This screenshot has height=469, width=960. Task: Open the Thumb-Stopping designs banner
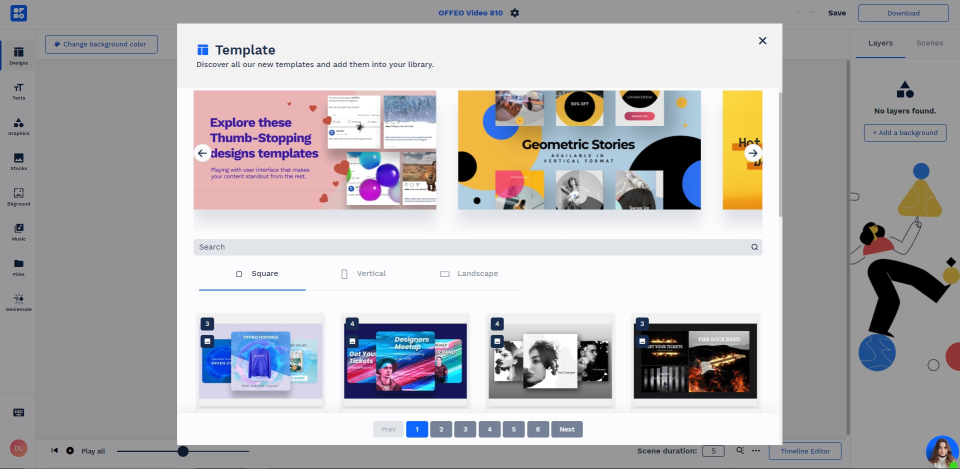pyautogui.click(x=315, y=150)
